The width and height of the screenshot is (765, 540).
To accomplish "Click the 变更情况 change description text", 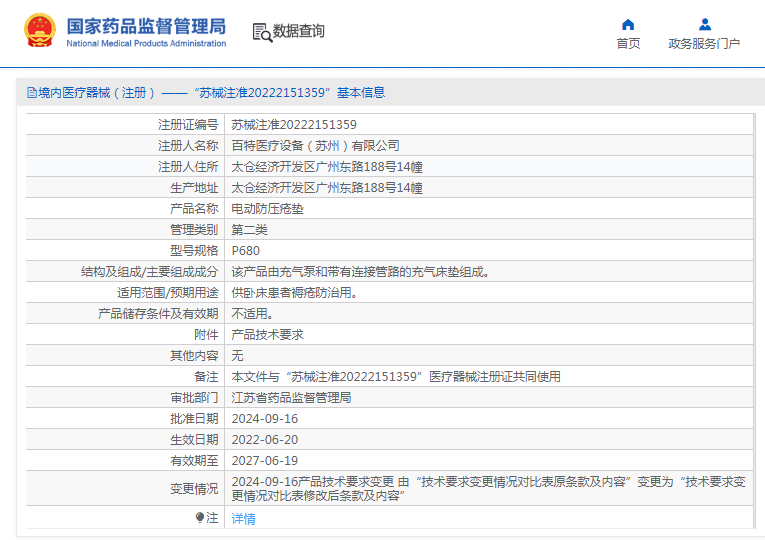I will (488, 488).
